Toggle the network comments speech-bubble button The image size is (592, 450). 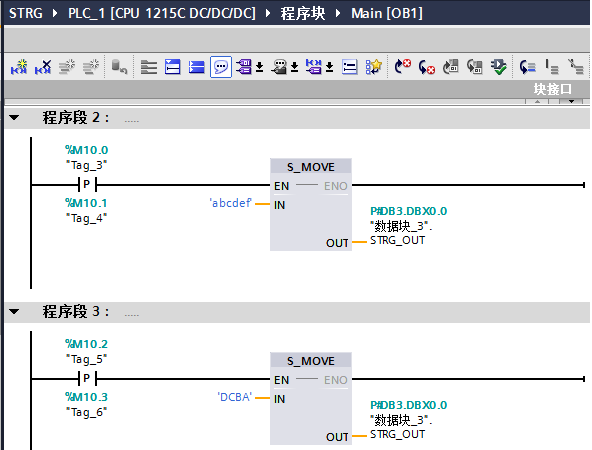tap(221, 67)
